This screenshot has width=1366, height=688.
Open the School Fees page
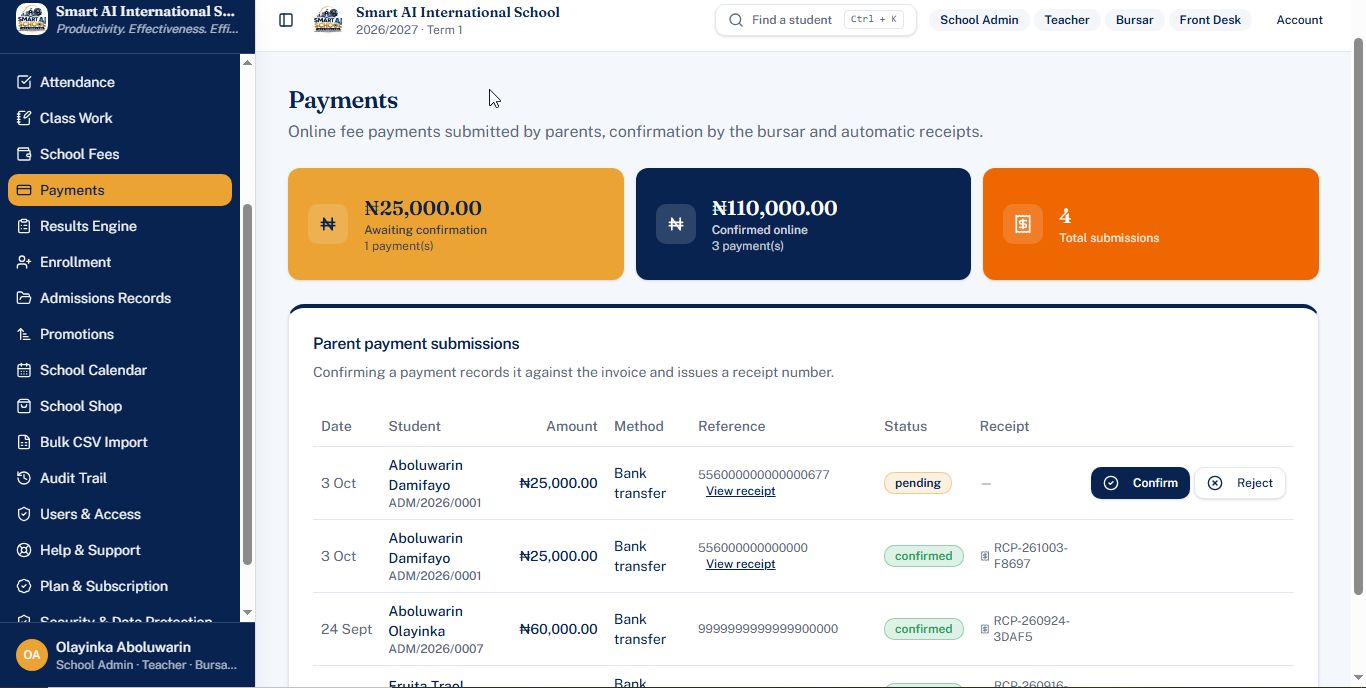tap(120, 154)
